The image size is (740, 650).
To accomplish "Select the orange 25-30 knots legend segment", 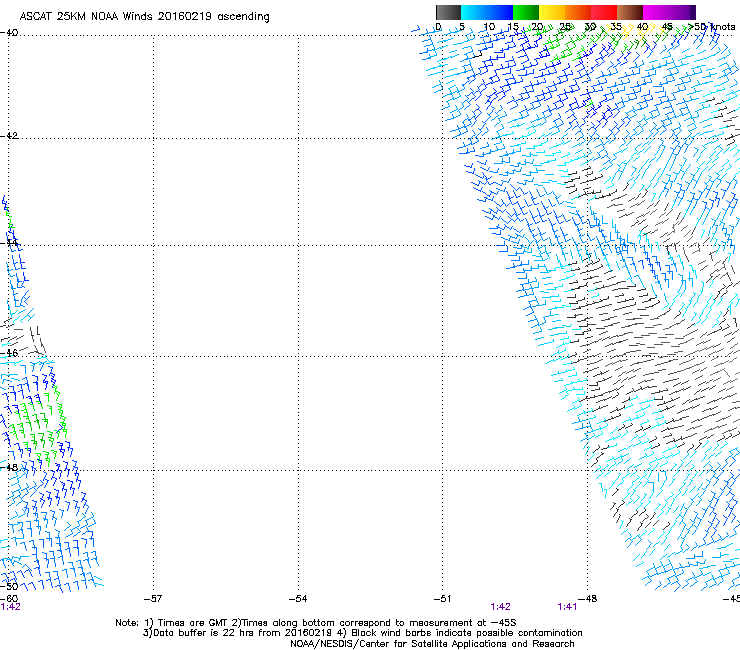I will click(578, 12).
